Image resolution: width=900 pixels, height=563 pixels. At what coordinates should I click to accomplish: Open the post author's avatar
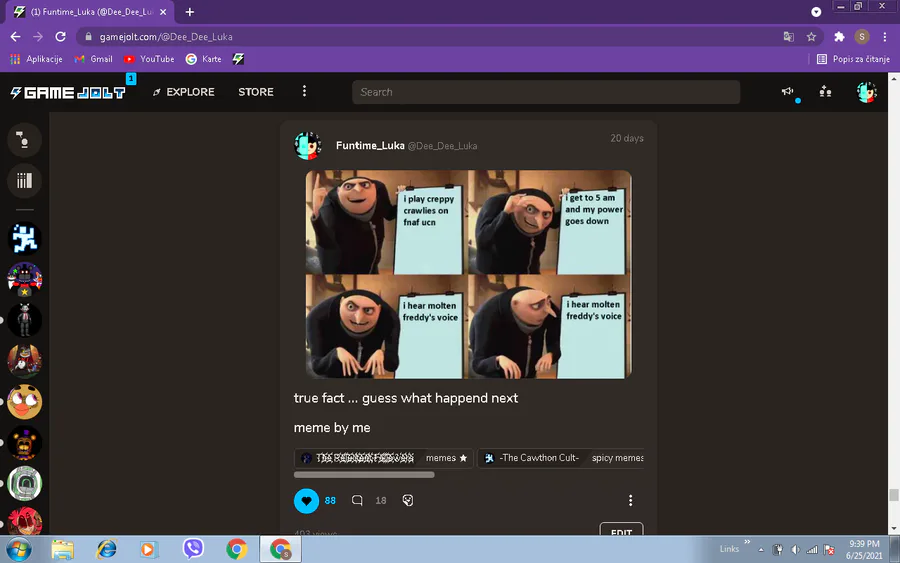[308, 146]
